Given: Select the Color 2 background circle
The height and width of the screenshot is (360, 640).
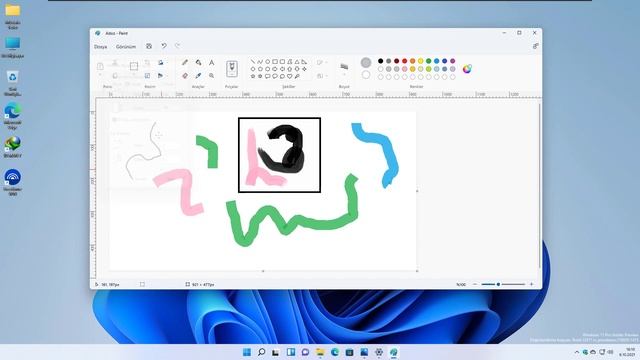Looking at the screenshot, I should pyautogui.click(x=366, y=75).
